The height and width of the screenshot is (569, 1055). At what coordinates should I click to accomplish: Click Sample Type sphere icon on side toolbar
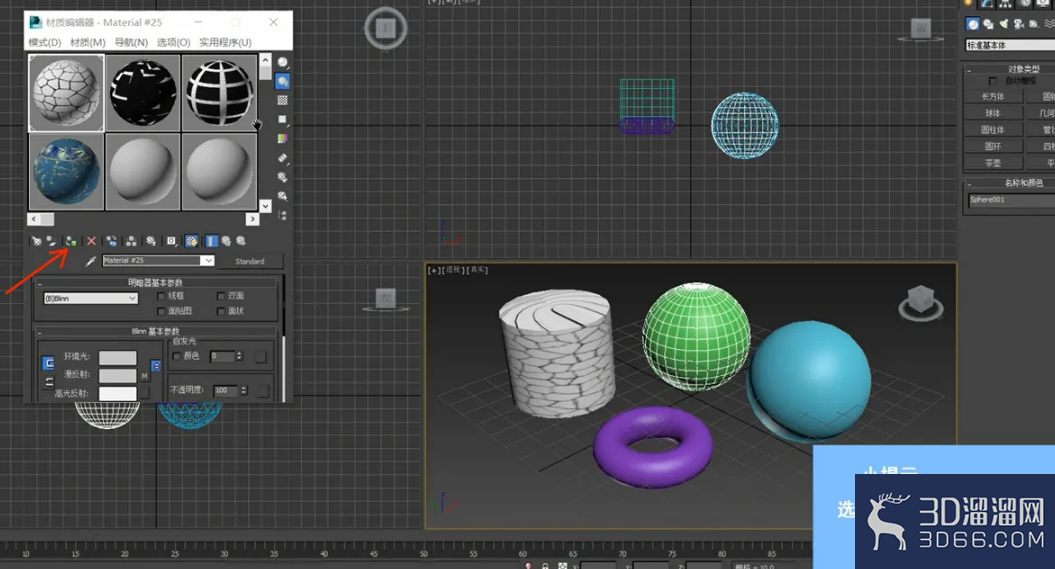pyautogui.click(x=283, y=63)
